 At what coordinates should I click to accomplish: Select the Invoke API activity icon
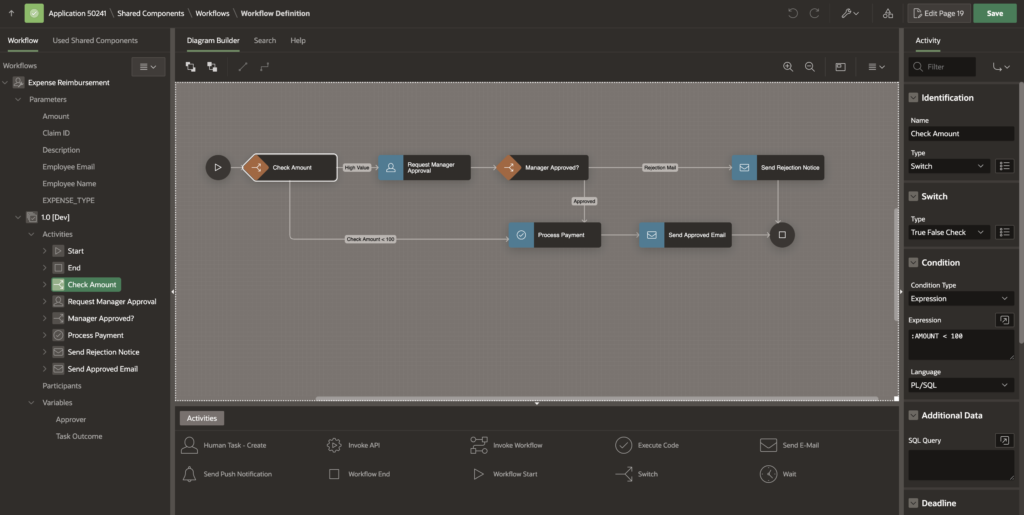[334, 445]
